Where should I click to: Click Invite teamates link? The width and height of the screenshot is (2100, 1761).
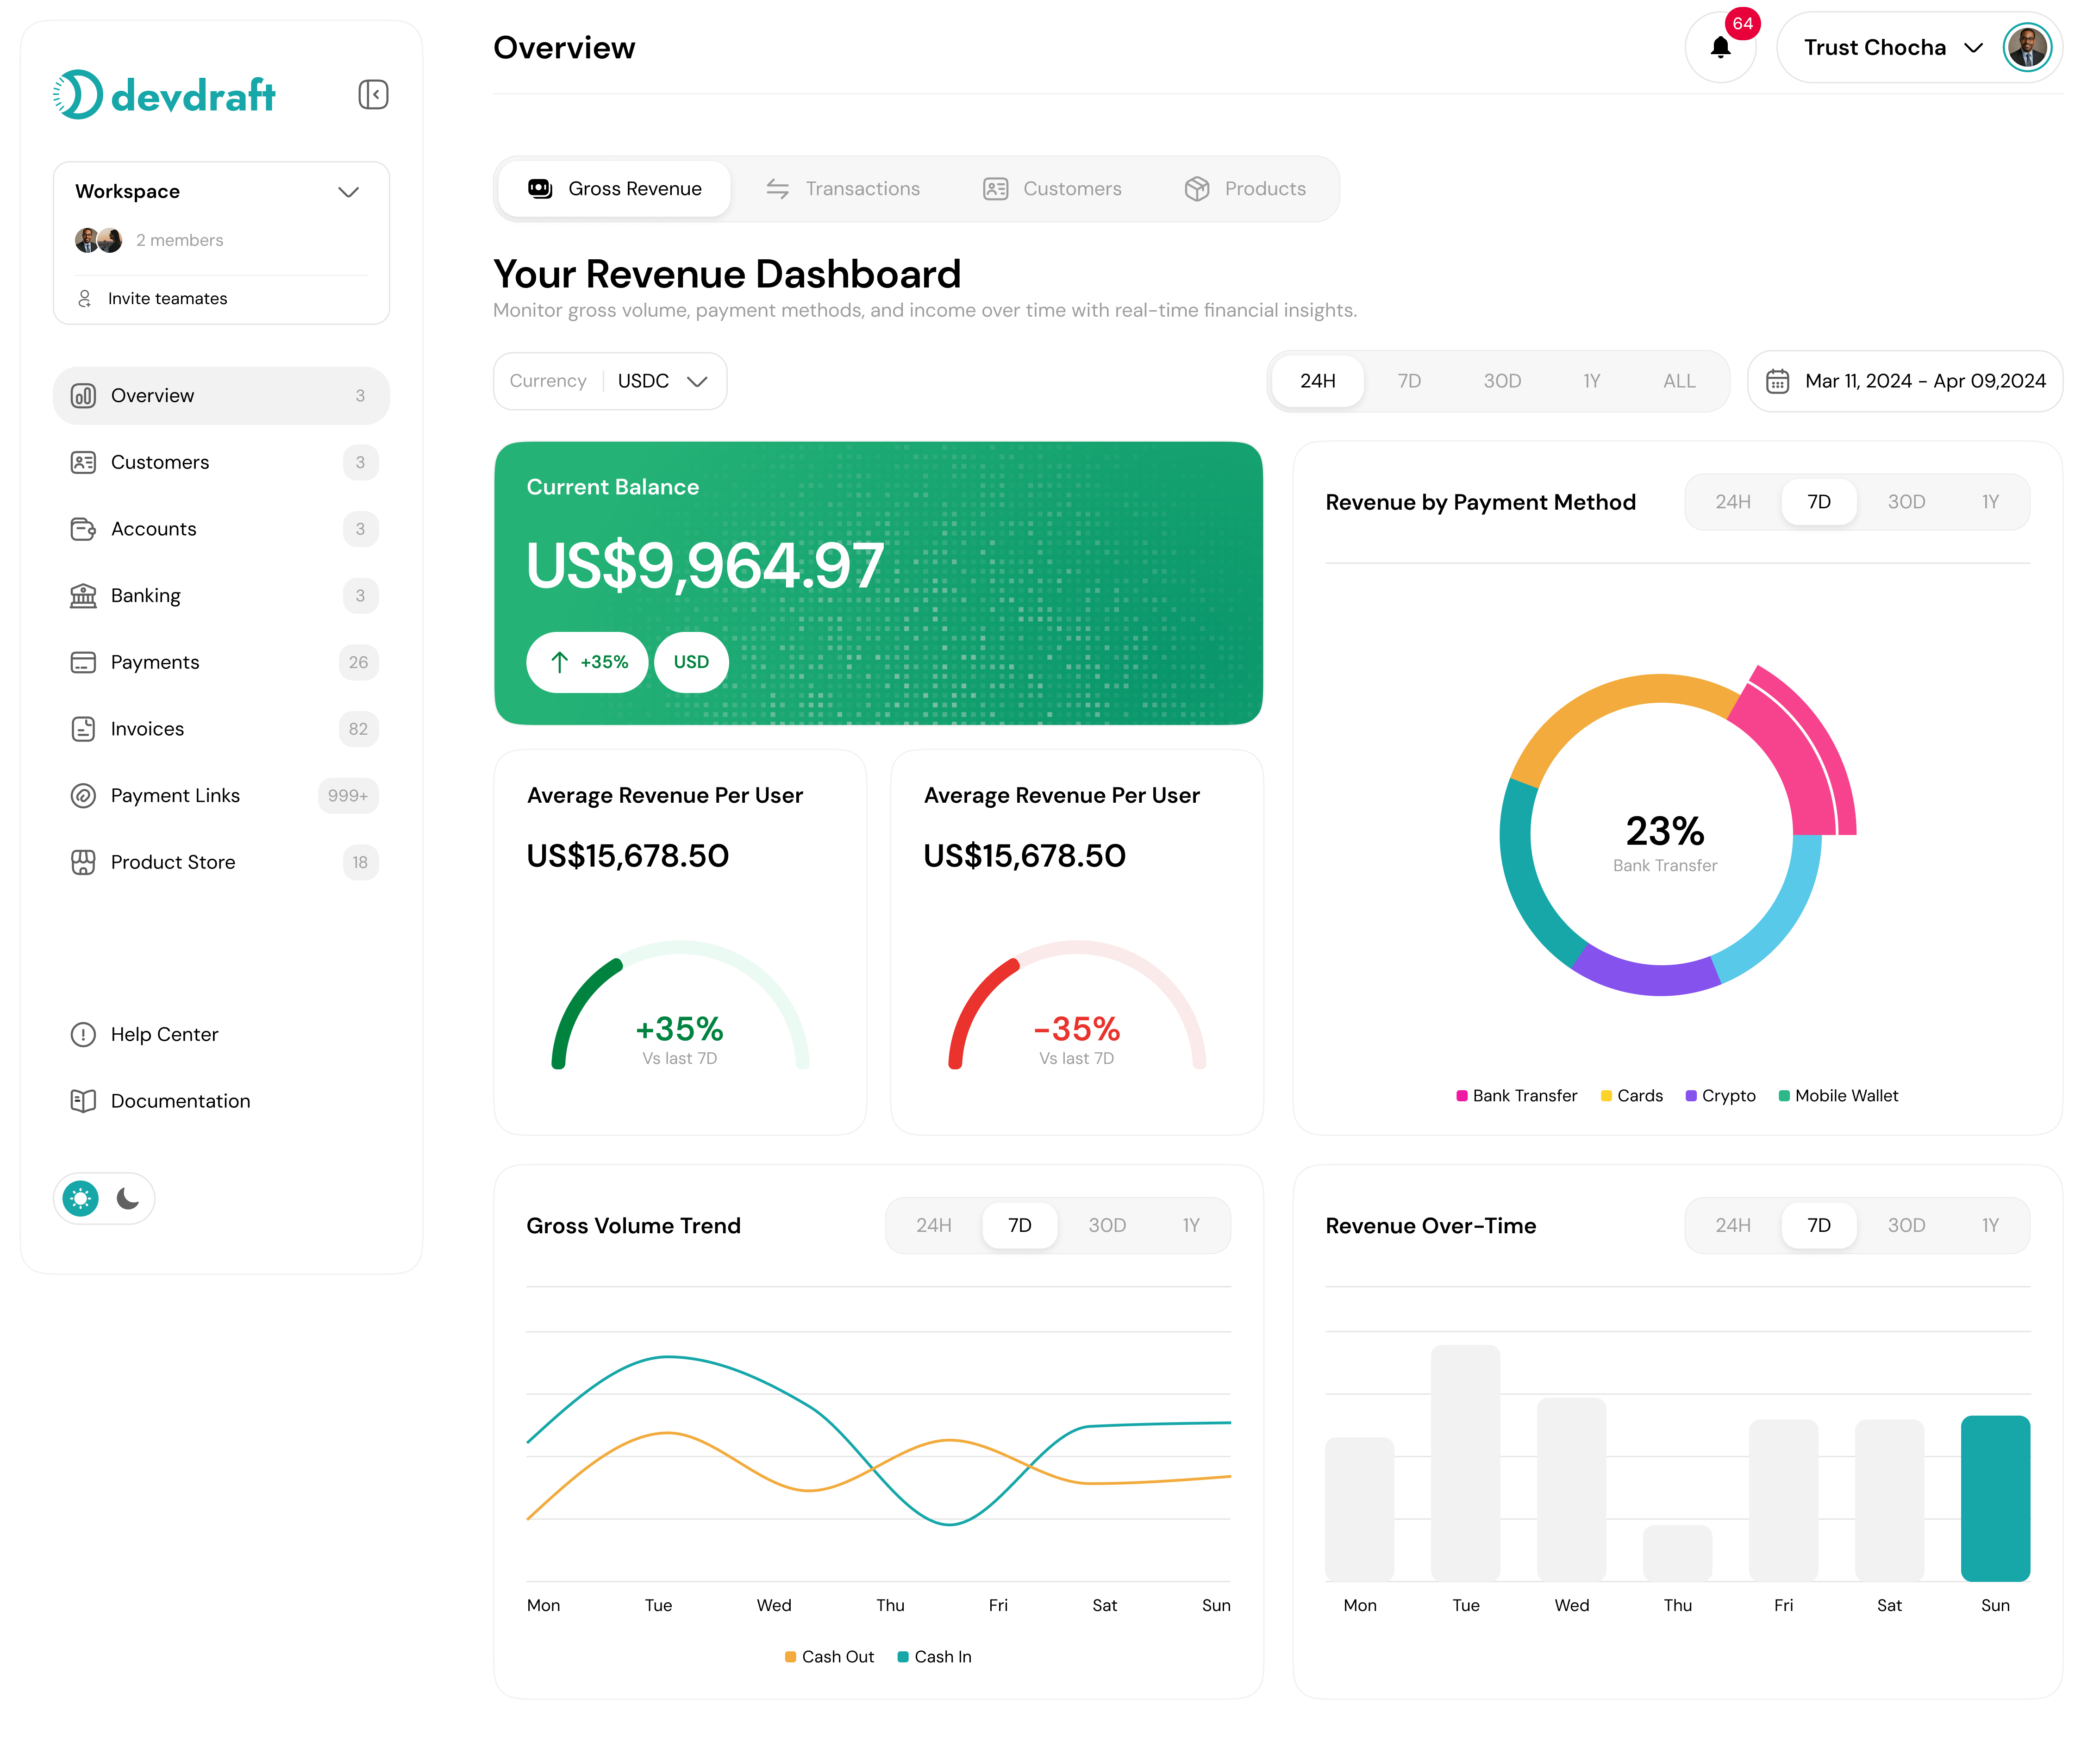pyautogui.click(x=168, y=298)
